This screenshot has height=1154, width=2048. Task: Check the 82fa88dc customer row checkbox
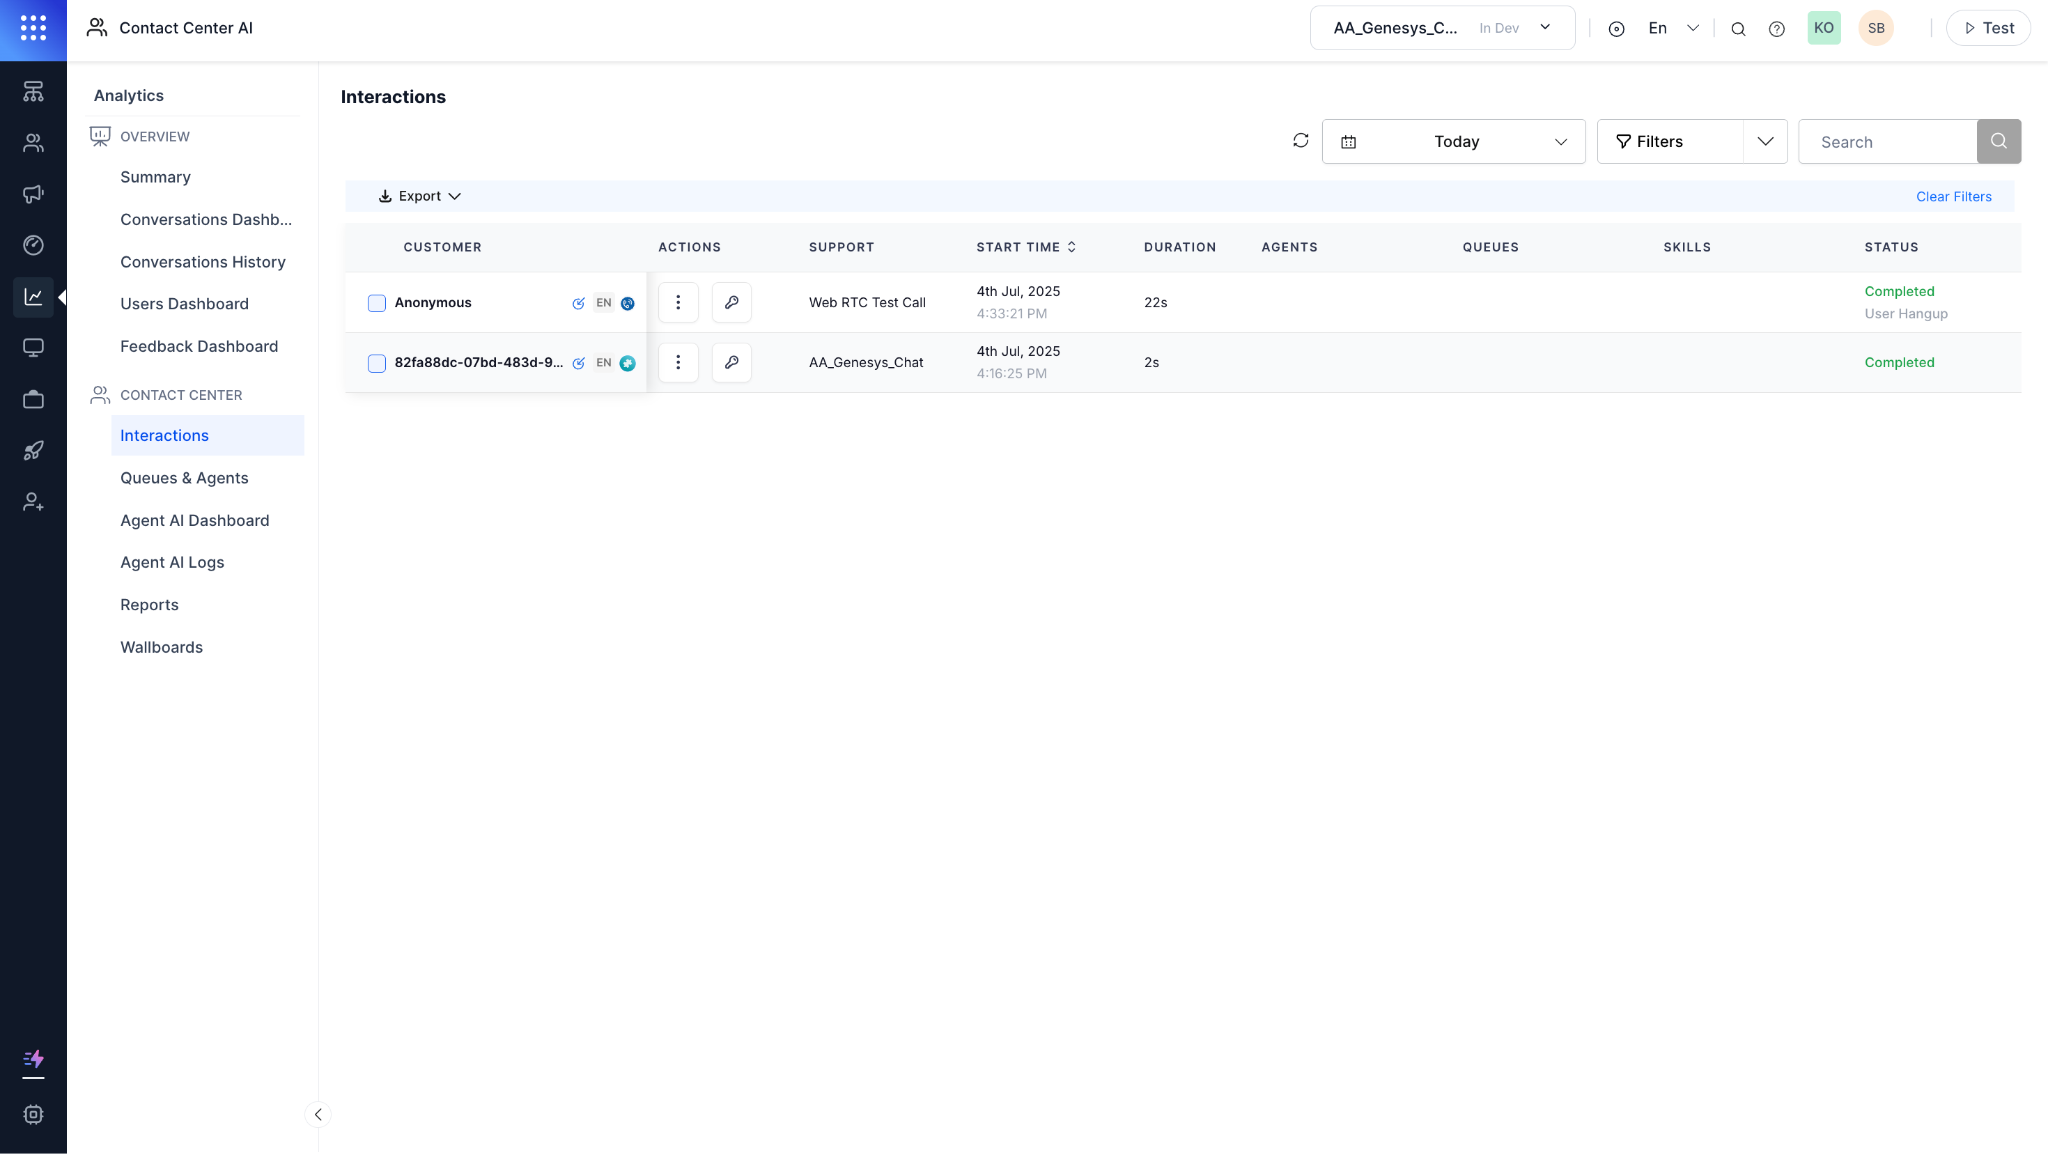(377, 363)
